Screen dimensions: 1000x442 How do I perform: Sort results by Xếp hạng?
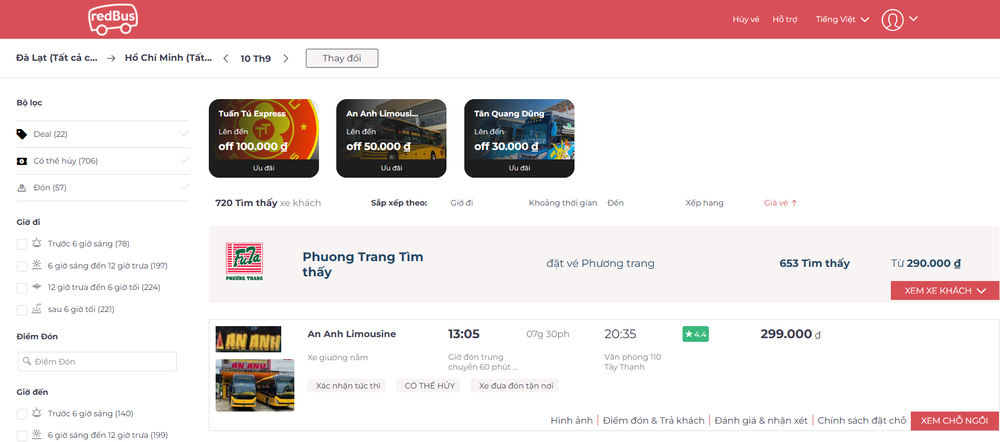[704, 203]
